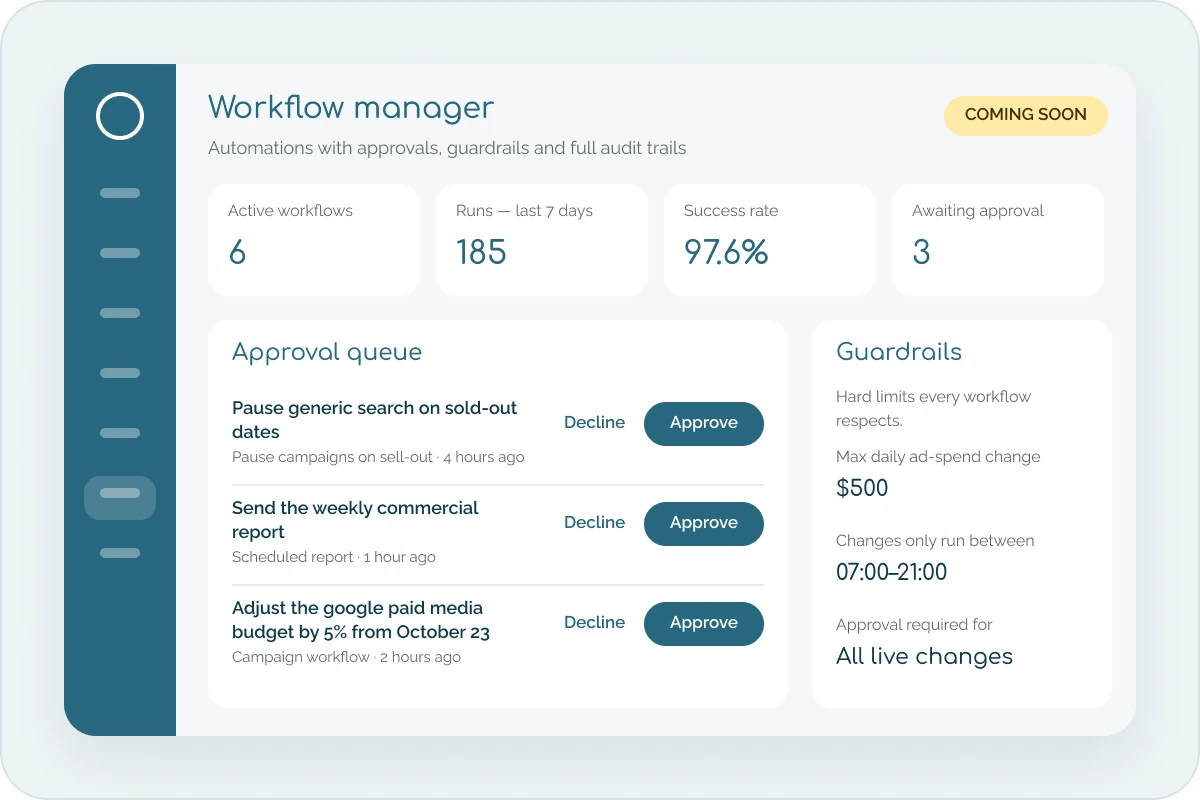Click 'Send the weekly commercial report' title
The height and width of the screenshot is (800, 1200).
click(x=355, y=520)
